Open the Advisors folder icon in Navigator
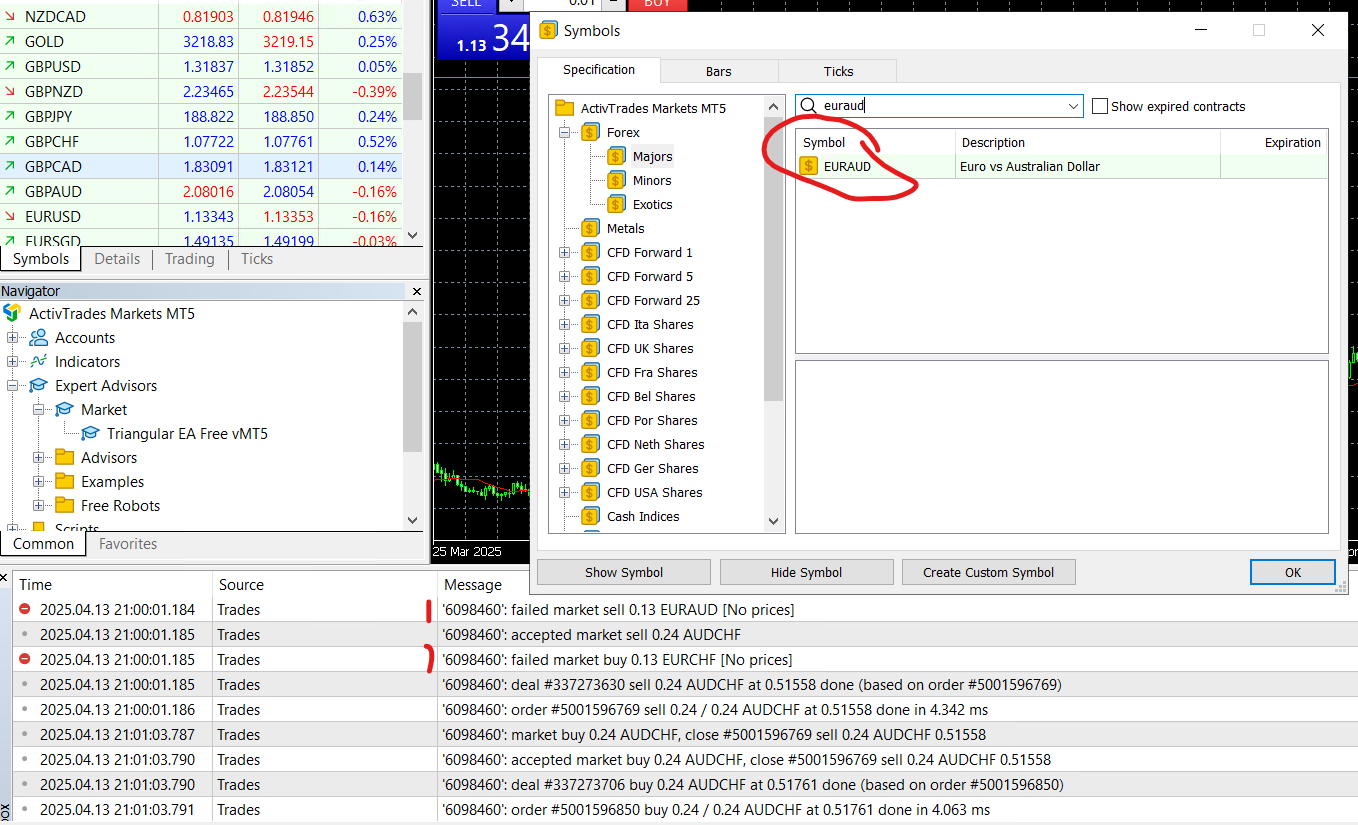 (63, 457)
